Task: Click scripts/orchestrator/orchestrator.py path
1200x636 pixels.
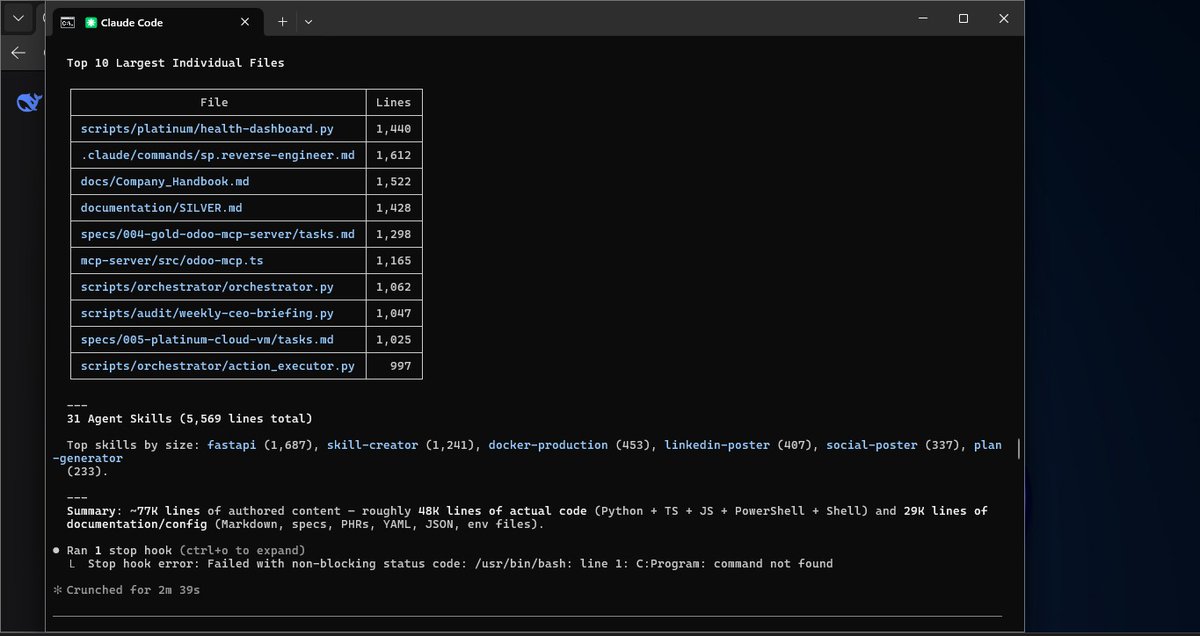Action: point(207,287)
